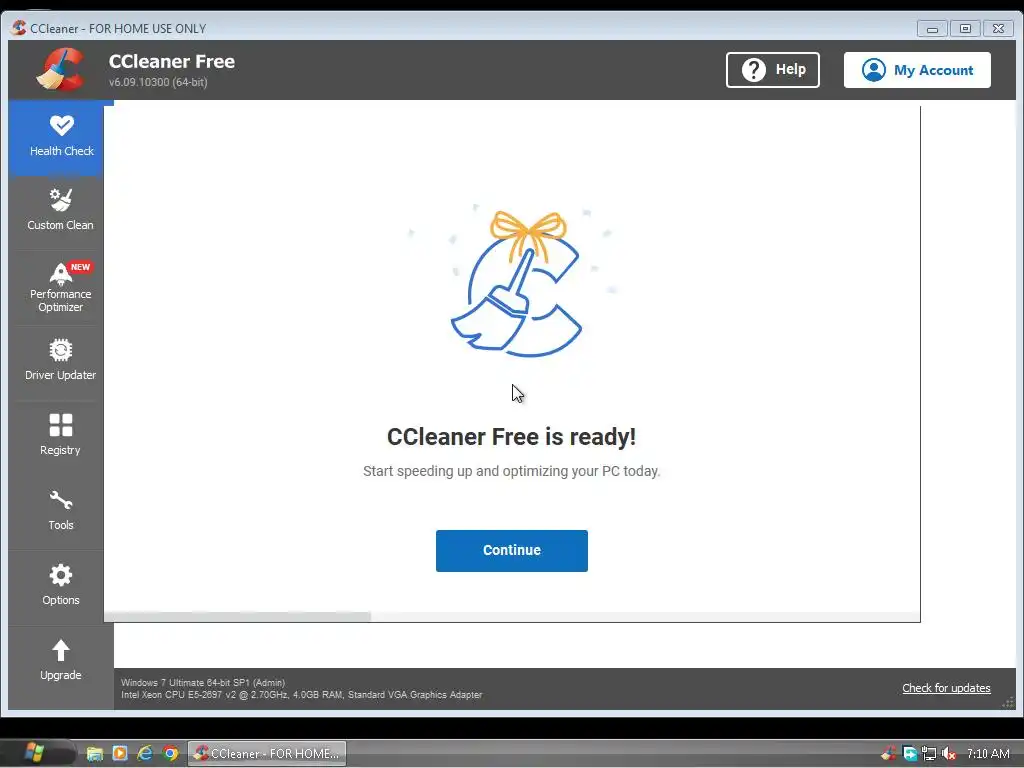Screen dimensions: 1024x768
Task: Open the Registry cleaner
Action: coord(60,436)
